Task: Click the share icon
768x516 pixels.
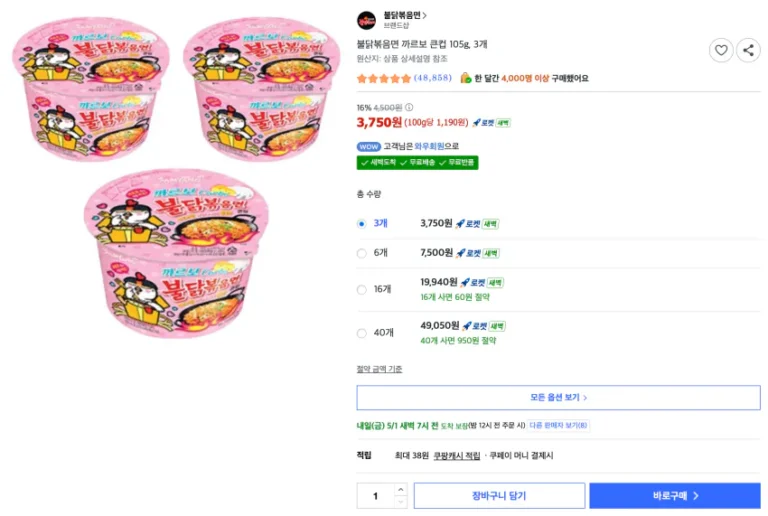Action: coord(747,50)
